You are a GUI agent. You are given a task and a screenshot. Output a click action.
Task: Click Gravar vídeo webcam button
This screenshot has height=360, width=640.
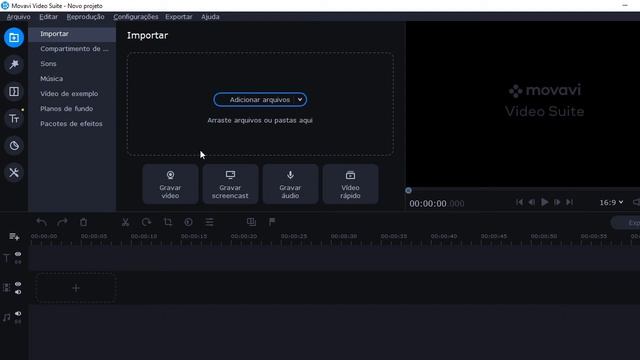pyautogui.click(x=170, y=184)
